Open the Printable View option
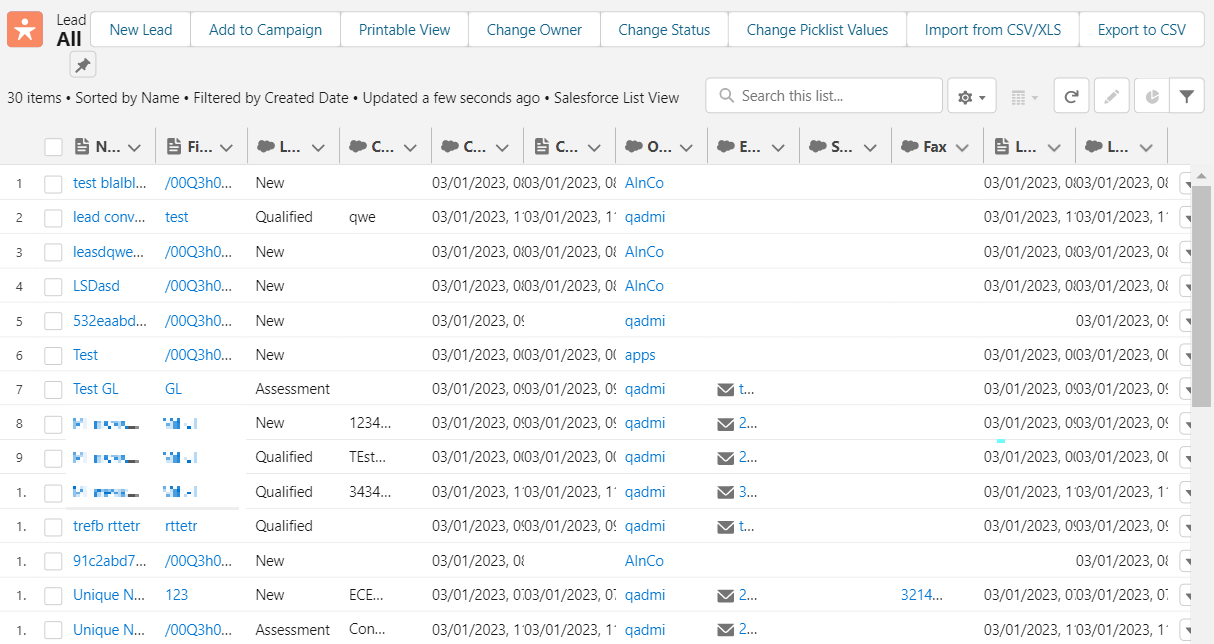1214x644 pixels. click(x=404, y=29)
